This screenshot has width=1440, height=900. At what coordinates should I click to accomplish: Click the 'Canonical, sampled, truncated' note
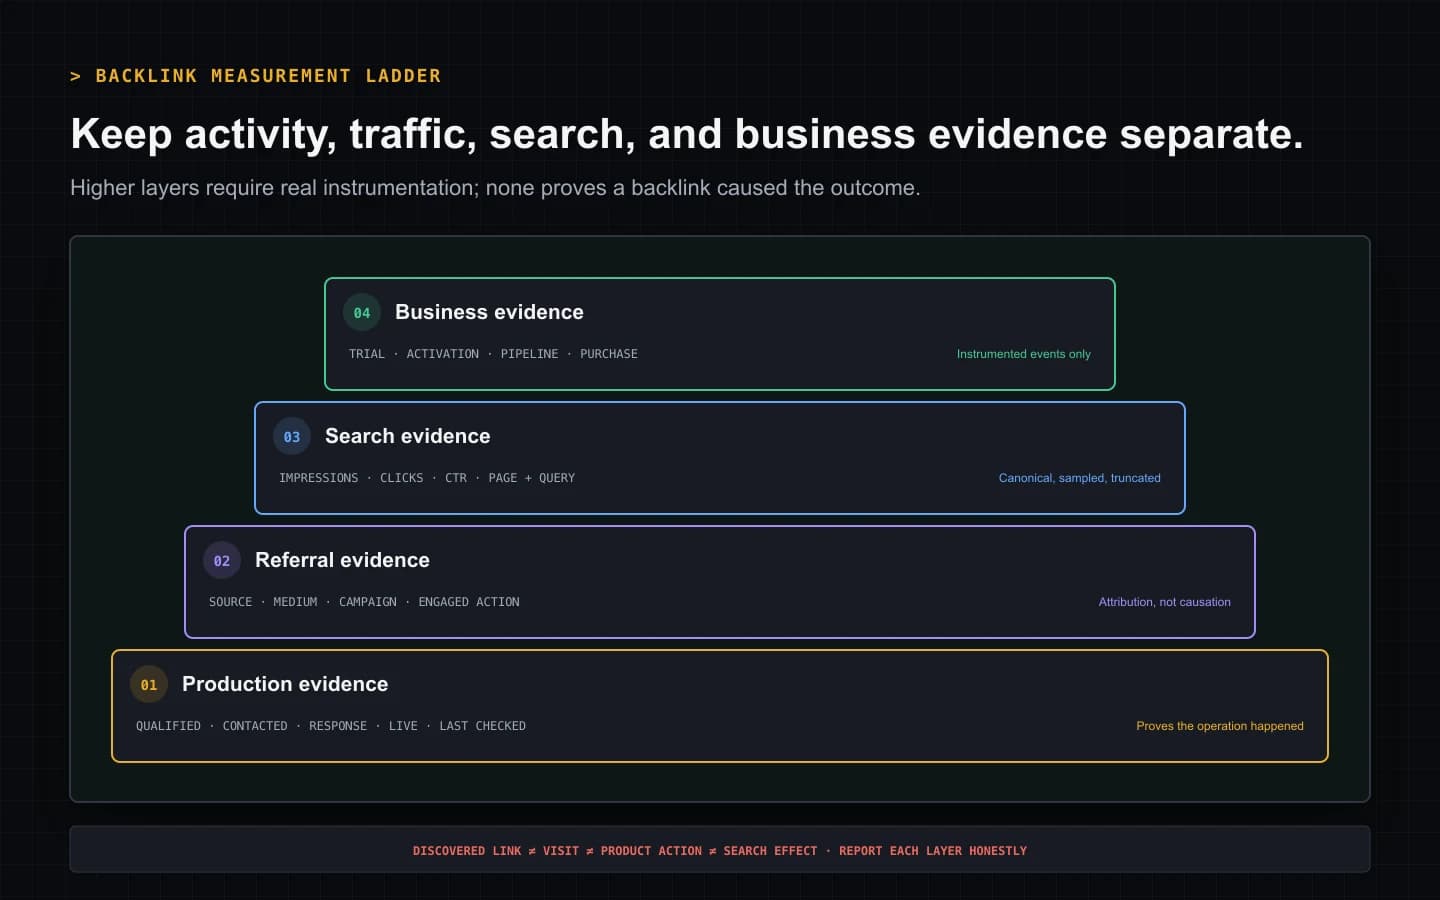click(x=1079, y=478)
